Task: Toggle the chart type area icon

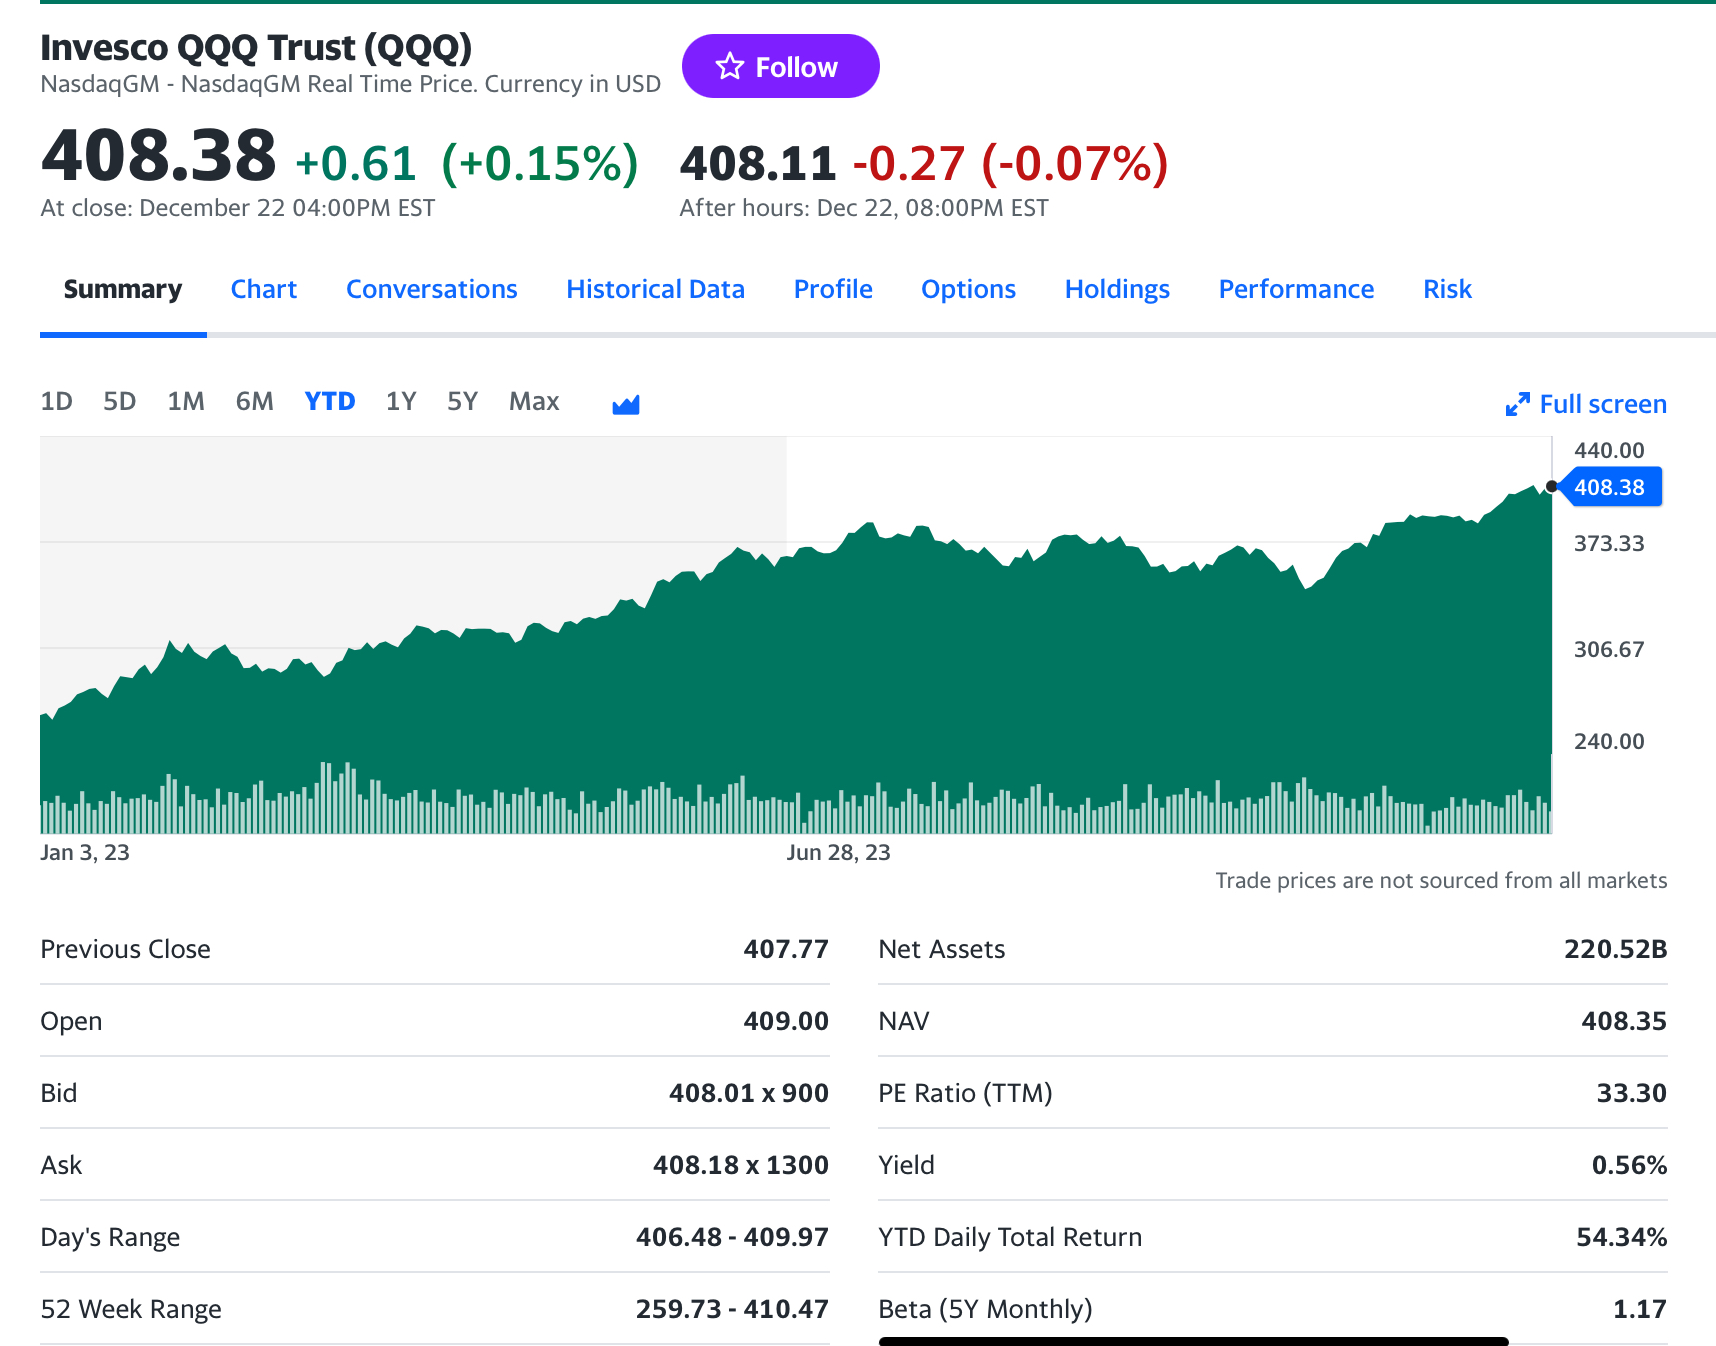Action: tap(625, 403)
